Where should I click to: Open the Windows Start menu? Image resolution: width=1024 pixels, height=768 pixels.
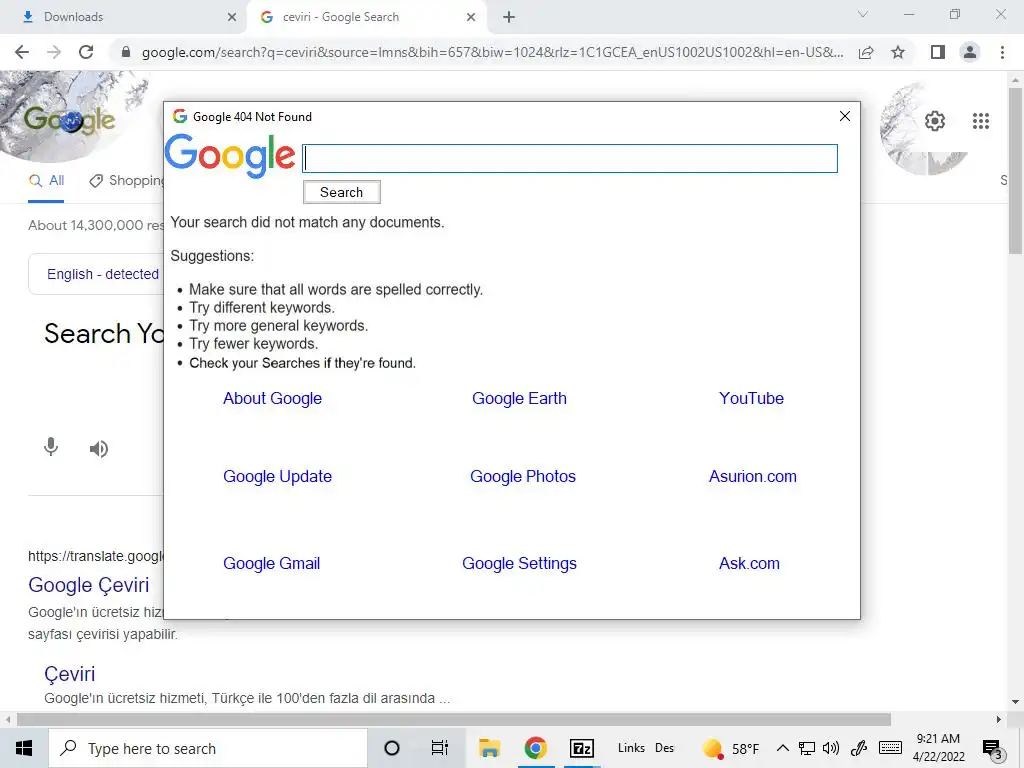pos(24,748)
